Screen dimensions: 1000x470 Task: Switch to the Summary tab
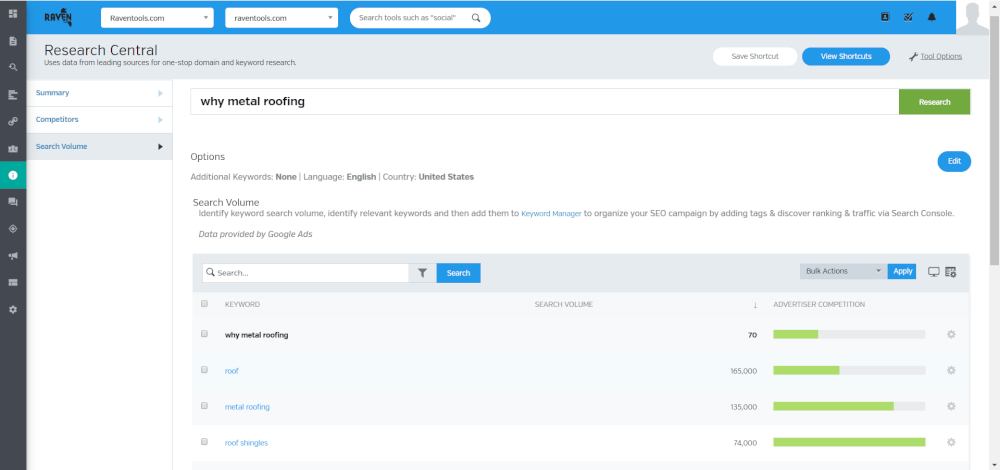99,93
